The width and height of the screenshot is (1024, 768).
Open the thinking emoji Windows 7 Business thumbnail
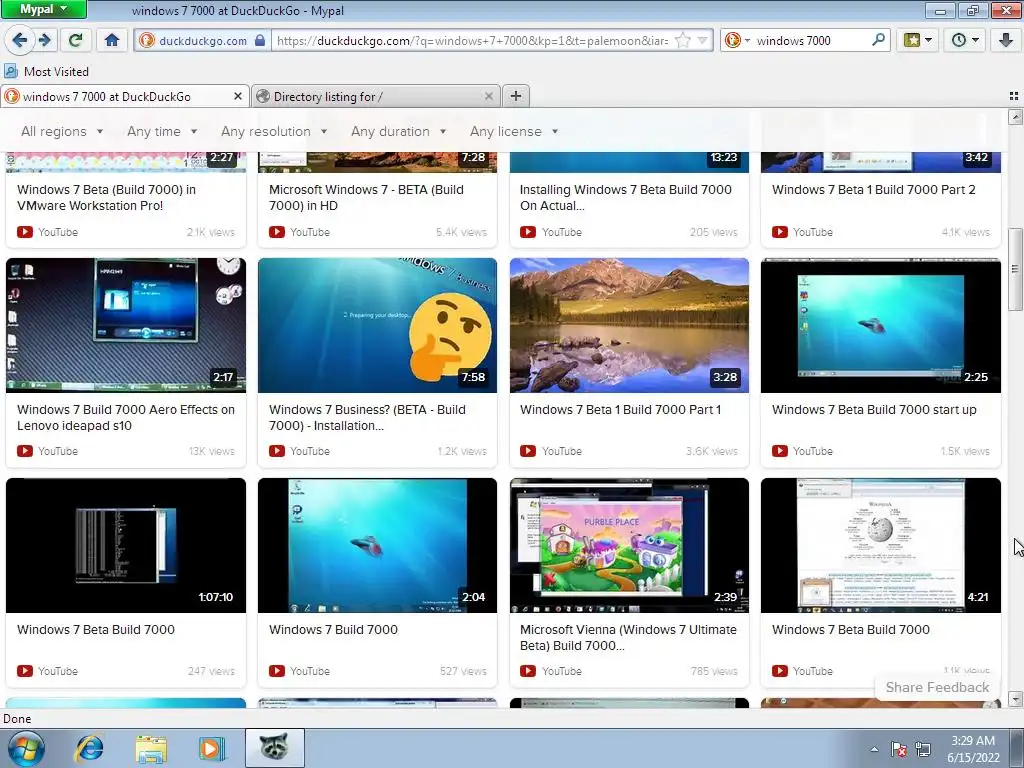point(377,325)
